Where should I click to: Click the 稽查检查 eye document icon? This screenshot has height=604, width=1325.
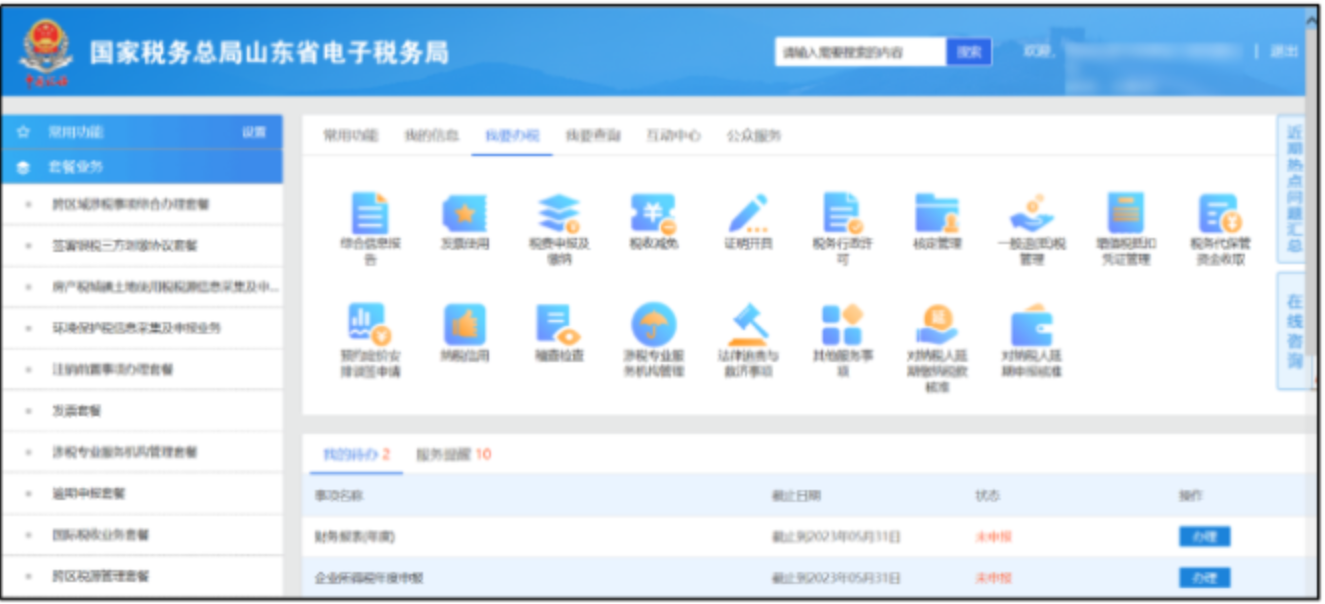pos(559,325)
